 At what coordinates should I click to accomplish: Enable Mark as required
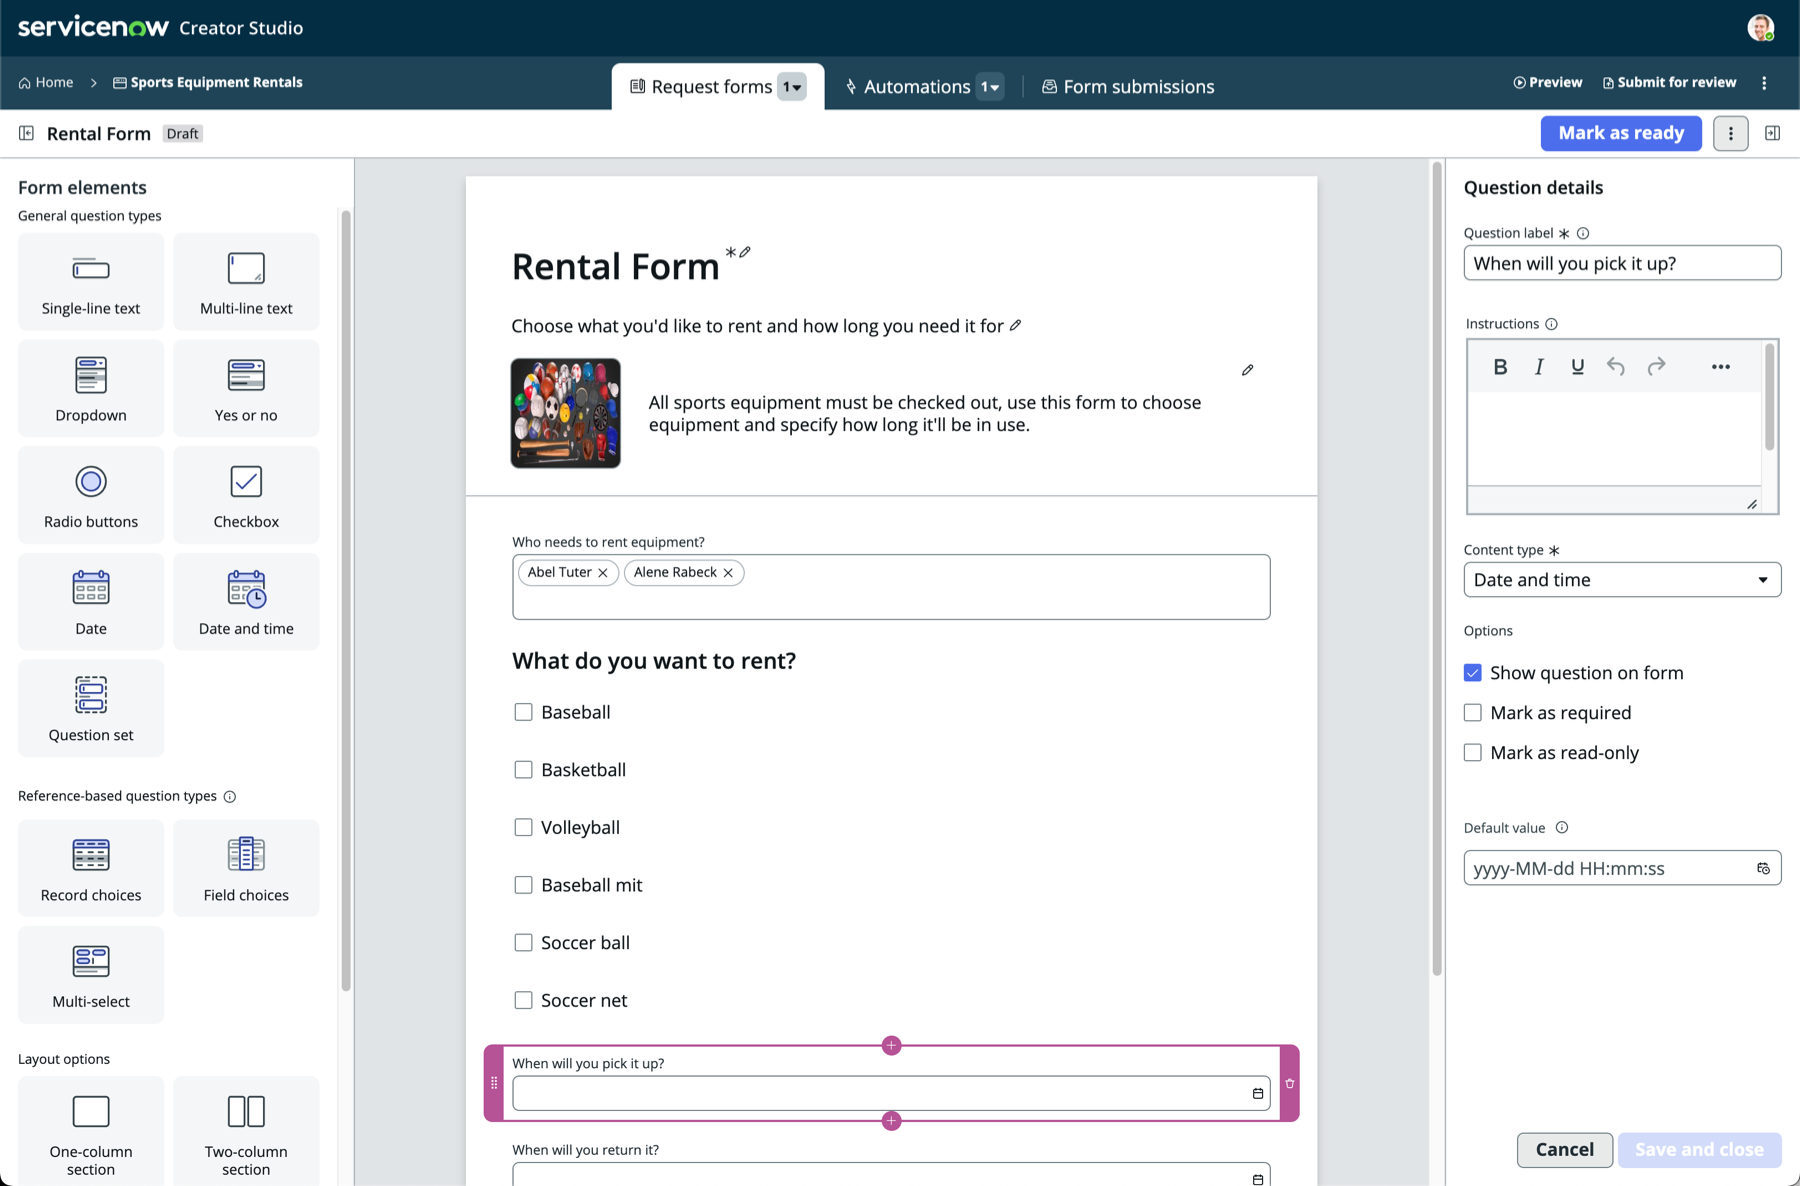click(1472, 713)
